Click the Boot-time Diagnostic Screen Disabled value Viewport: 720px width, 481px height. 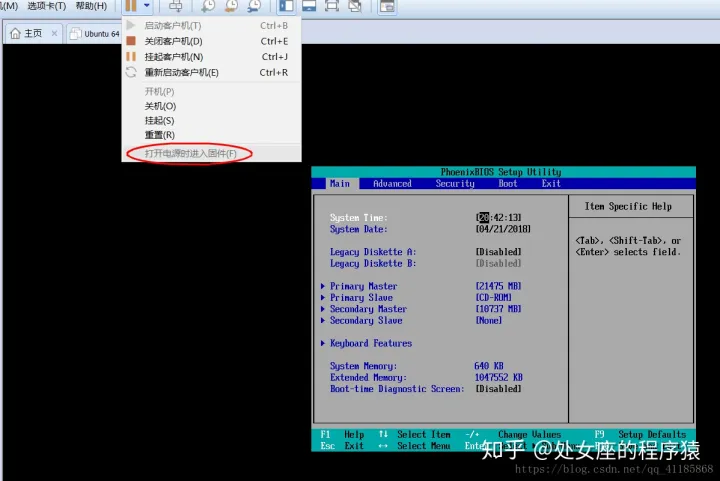498,389
